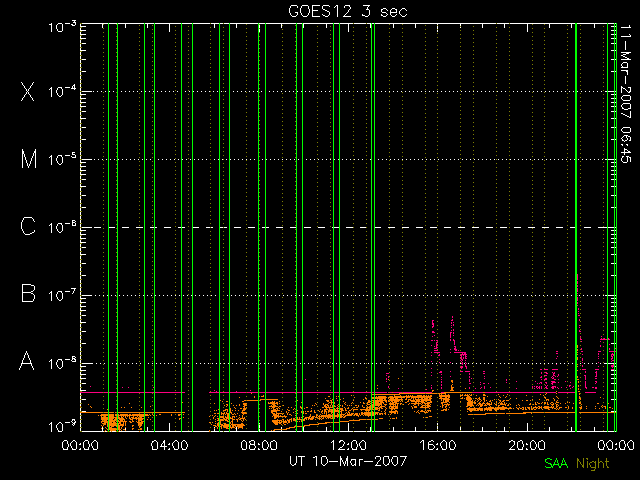Click the 08:00 time axis label
640x480 pixels.
259,445
